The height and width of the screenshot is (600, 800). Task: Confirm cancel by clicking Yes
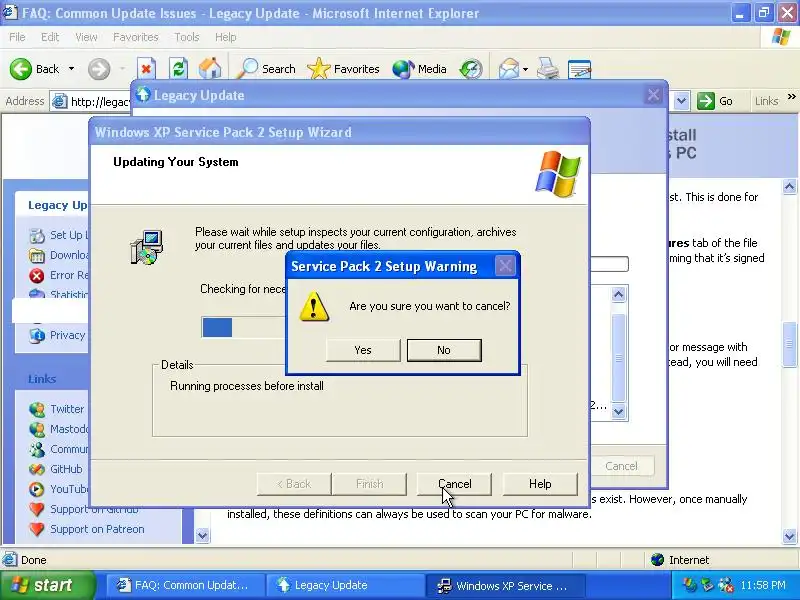pyautogui.click(x=363, y=350)
